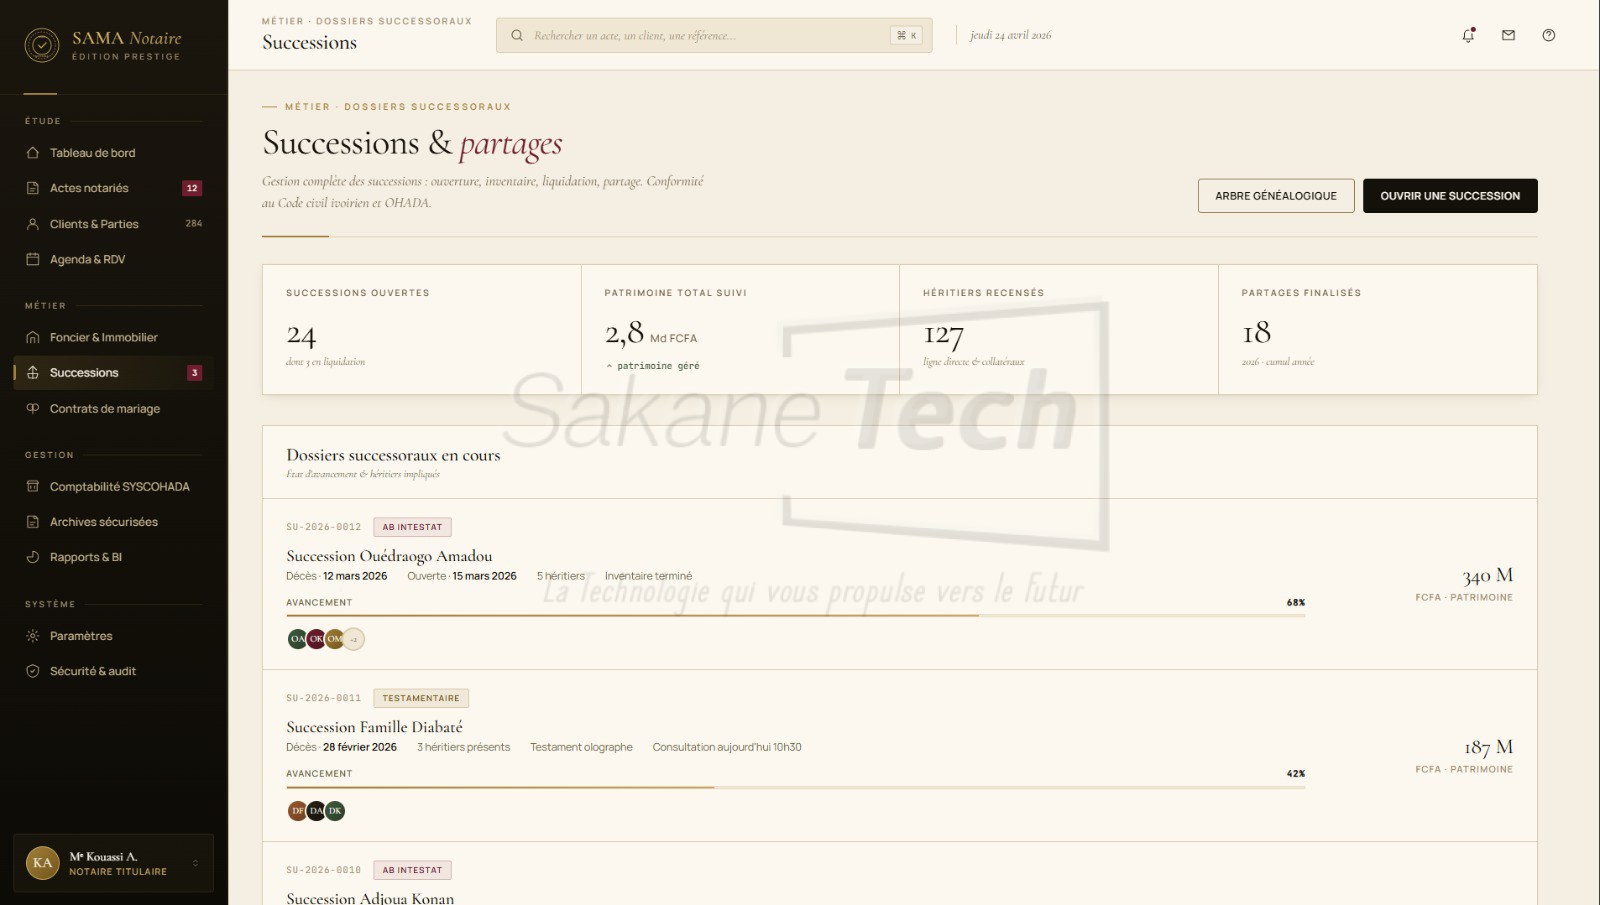Viewport: 1600px width, 905px height.
Task: Focus the search field Rechercher un acte
Action: (714, 35)
